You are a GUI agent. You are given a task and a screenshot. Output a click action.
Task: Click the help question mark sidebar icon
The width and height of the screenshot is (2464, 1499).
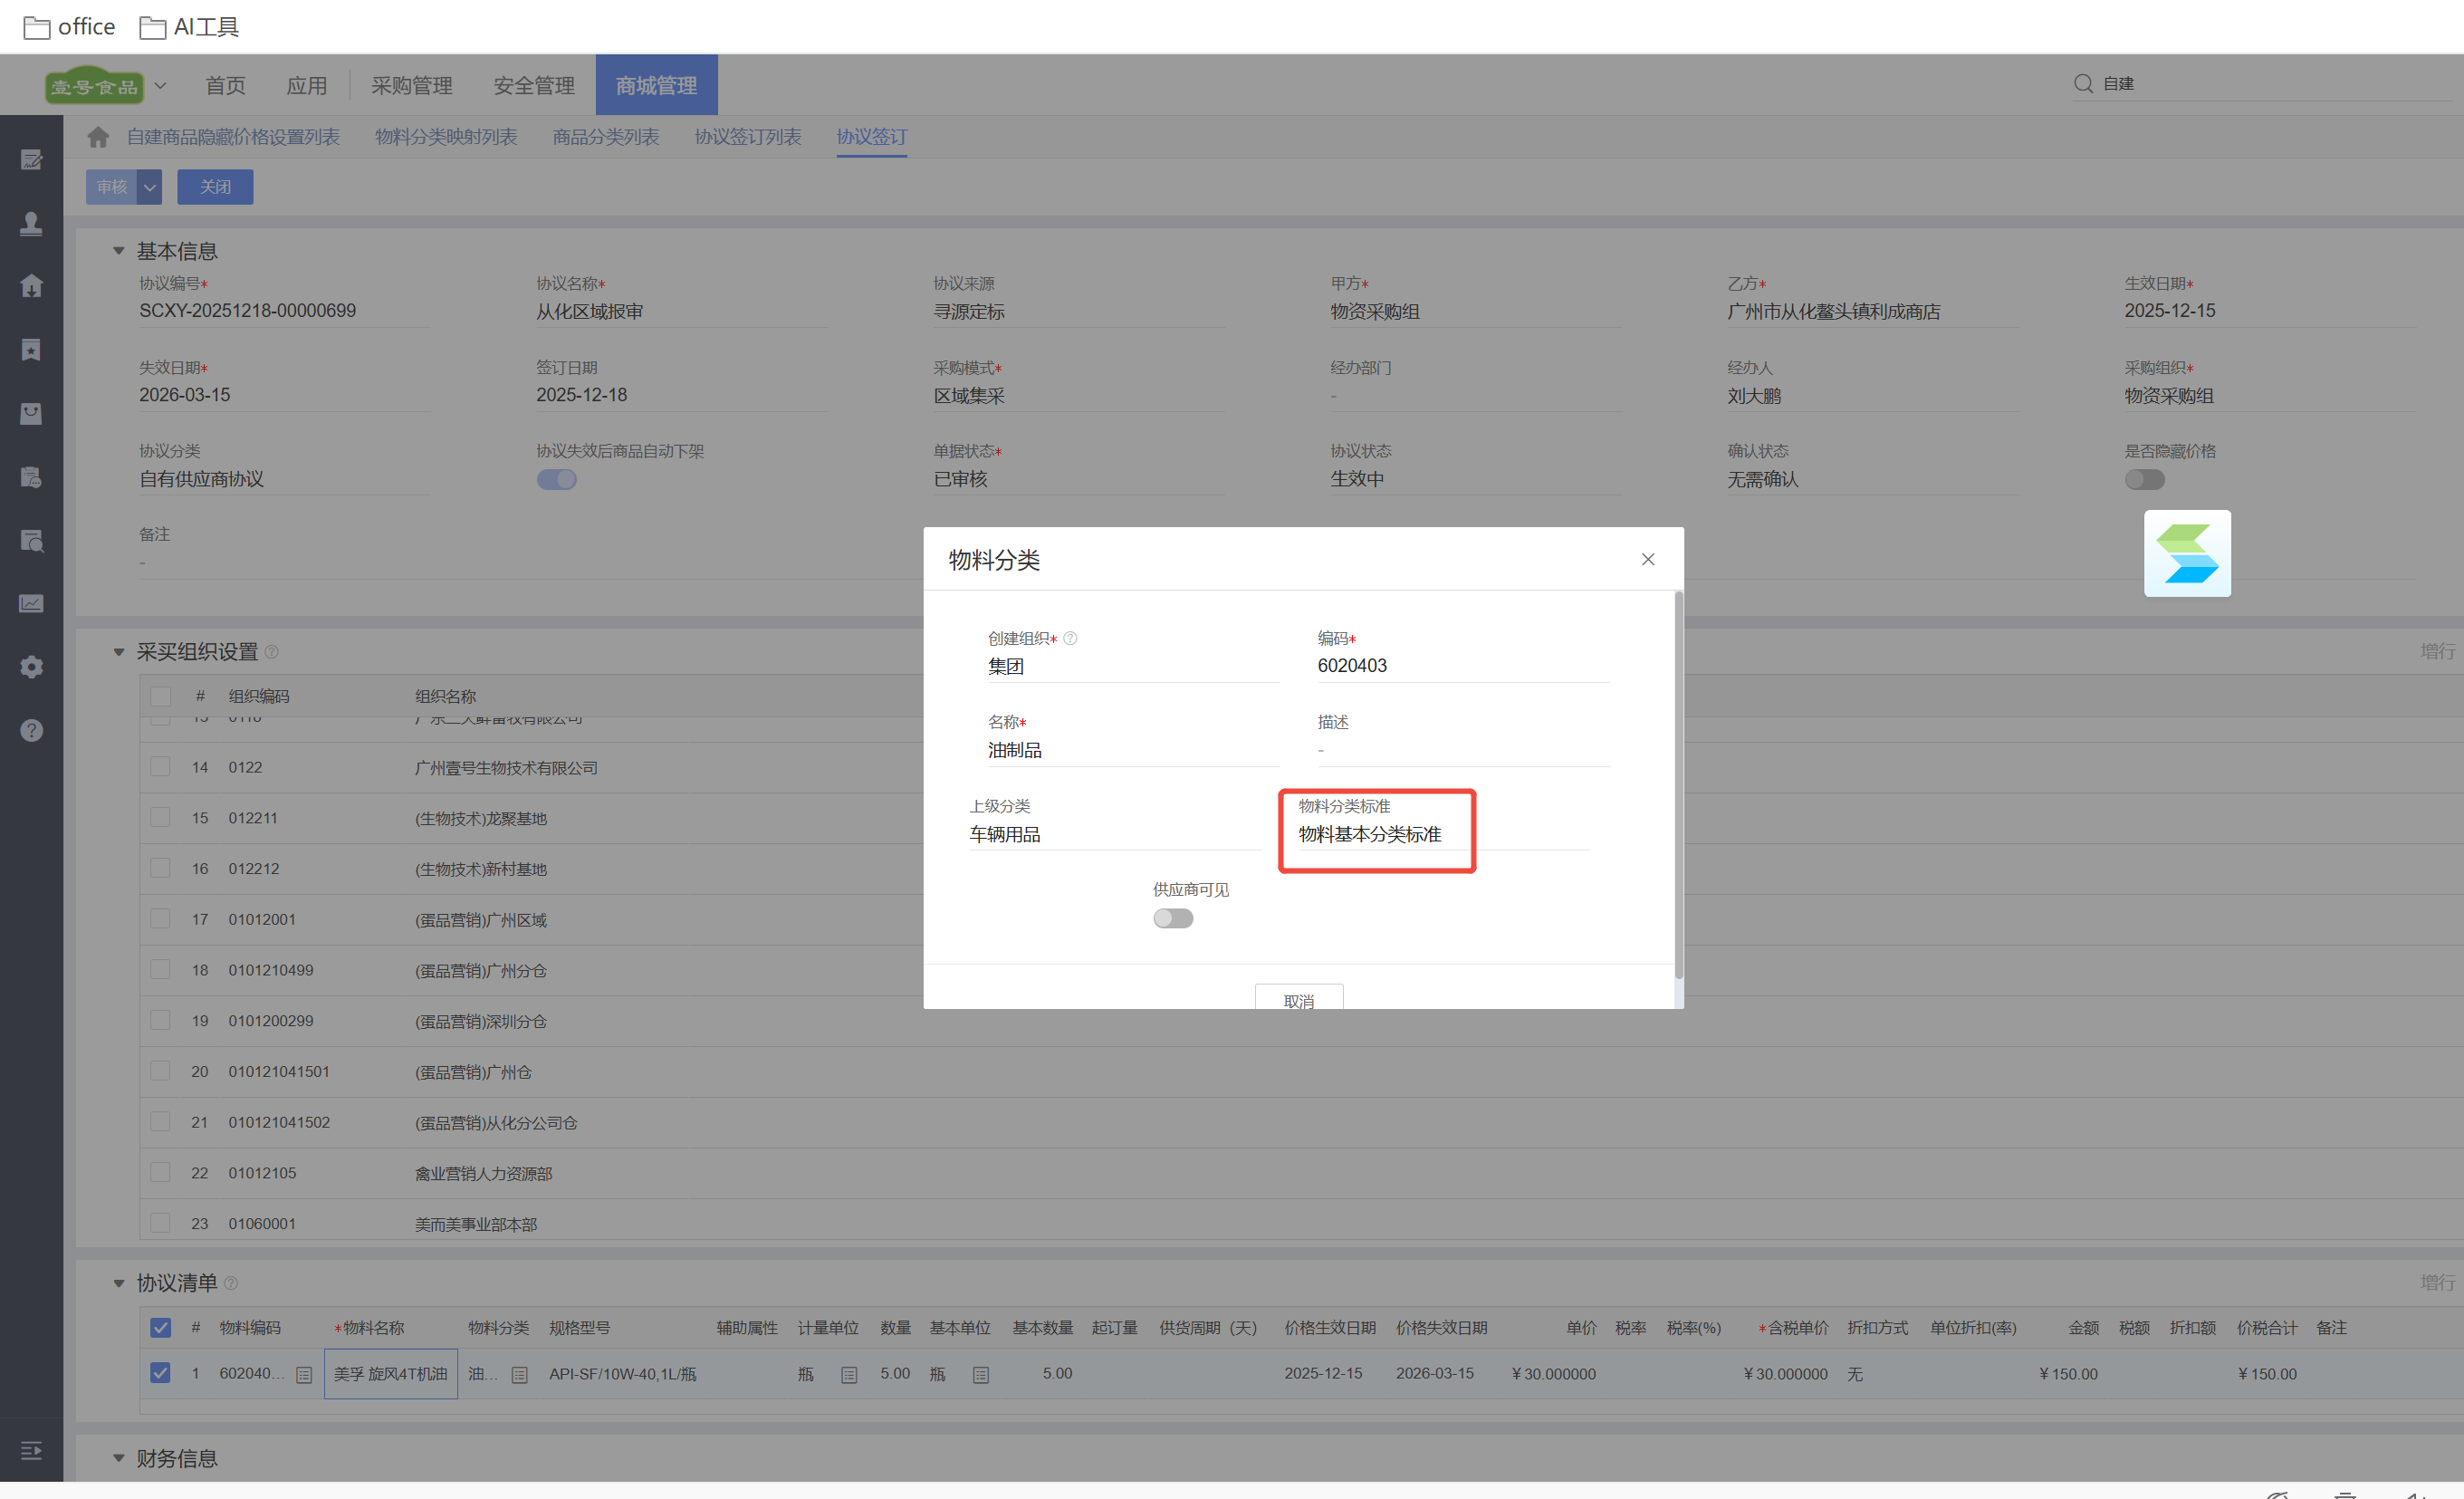[x=31, y=730]
